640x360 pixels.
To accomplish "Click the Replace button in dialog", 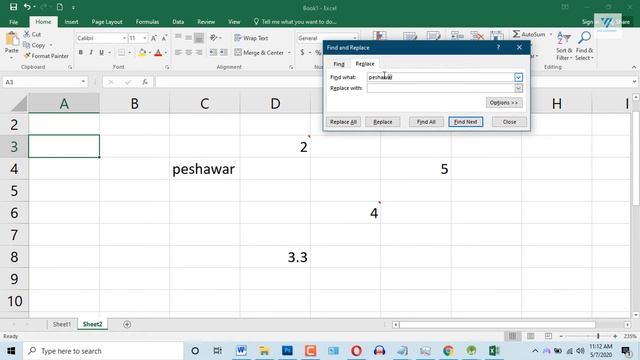I will pyautogui.click(x=382, y=122).
